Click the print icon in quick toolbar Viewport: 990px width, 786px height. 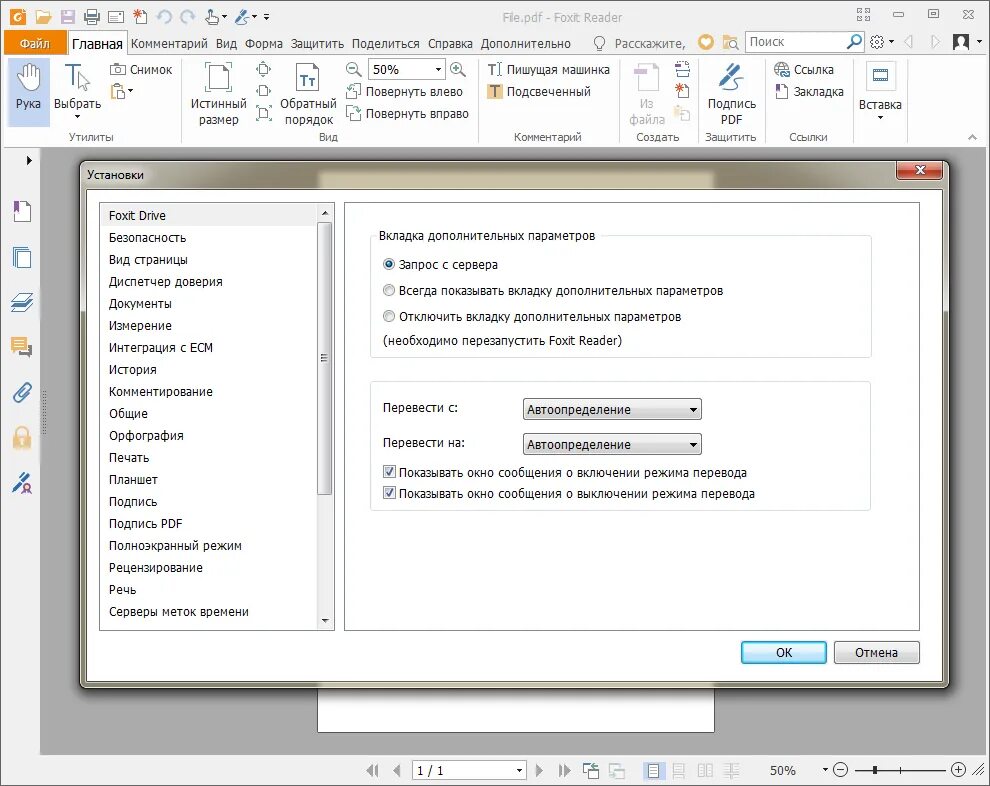92,17
